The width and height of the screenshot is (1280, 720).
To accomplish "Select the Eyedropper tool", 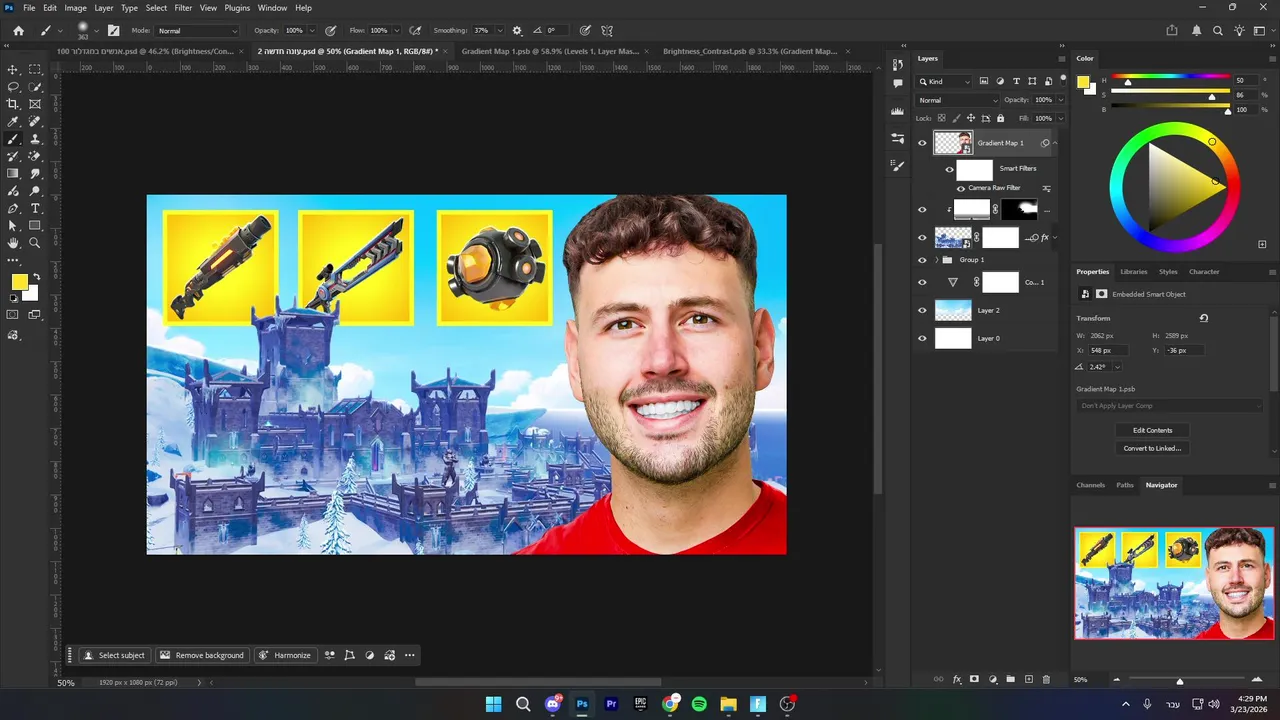I will pos(13,122).
